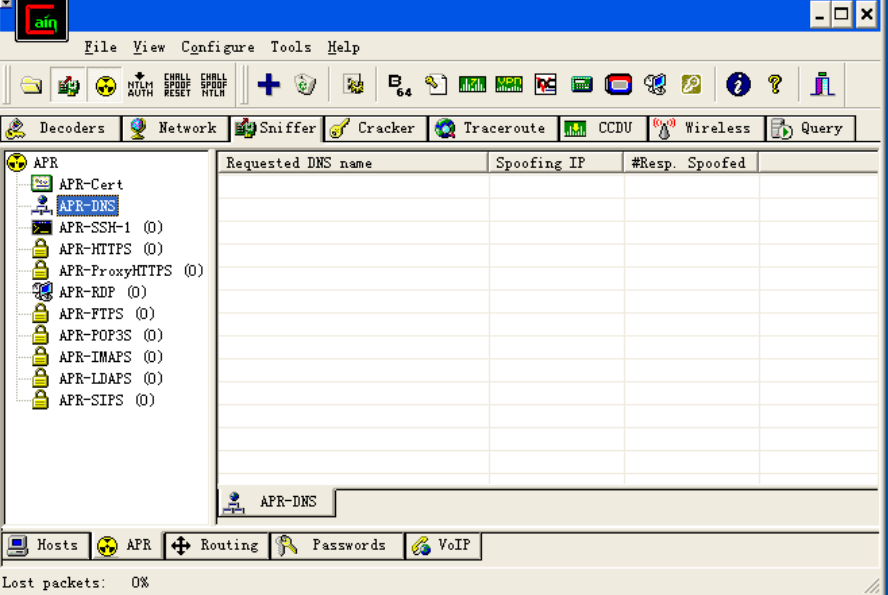Open the Query tab

[810, 129]
